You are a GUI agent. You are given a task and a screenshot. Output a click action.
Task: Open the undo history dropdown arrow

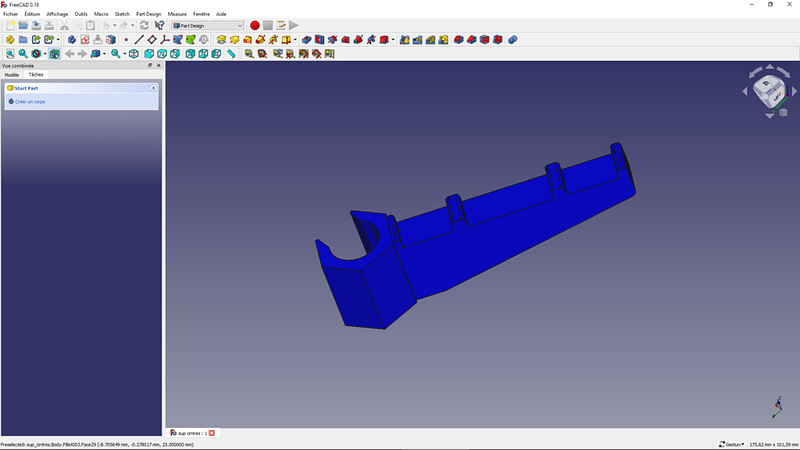click(114, 26)
